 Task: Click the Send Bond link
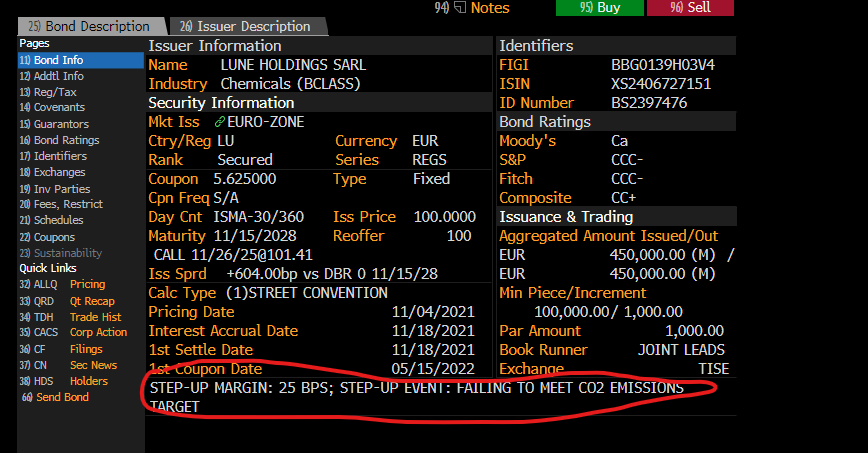coord(55,397)
